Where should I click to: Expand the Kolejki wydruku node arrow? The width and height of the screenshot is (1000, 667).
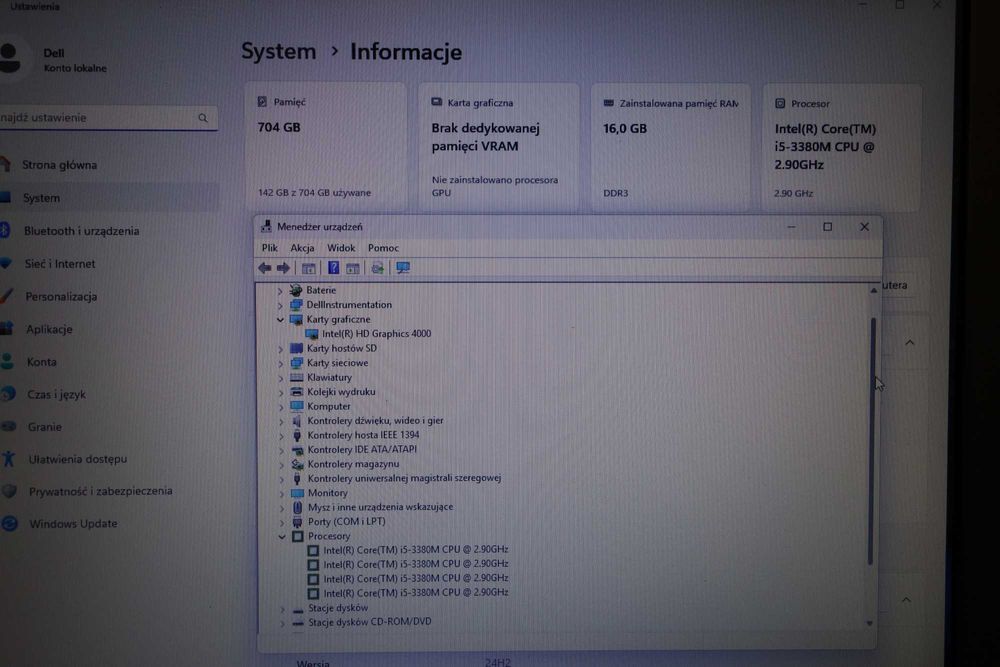coord(281,392)
